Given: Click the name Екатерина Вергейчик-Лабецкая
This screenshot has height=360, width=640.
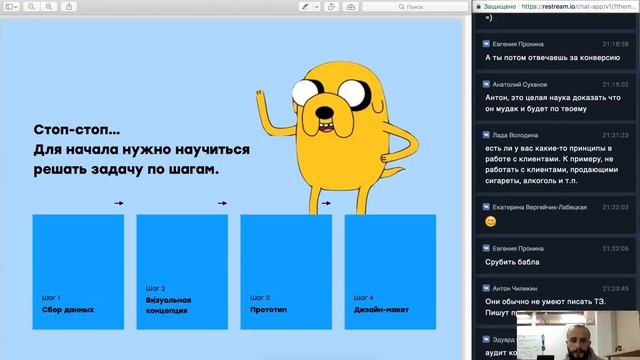Looking at the screenshot, I should point(540,207).
